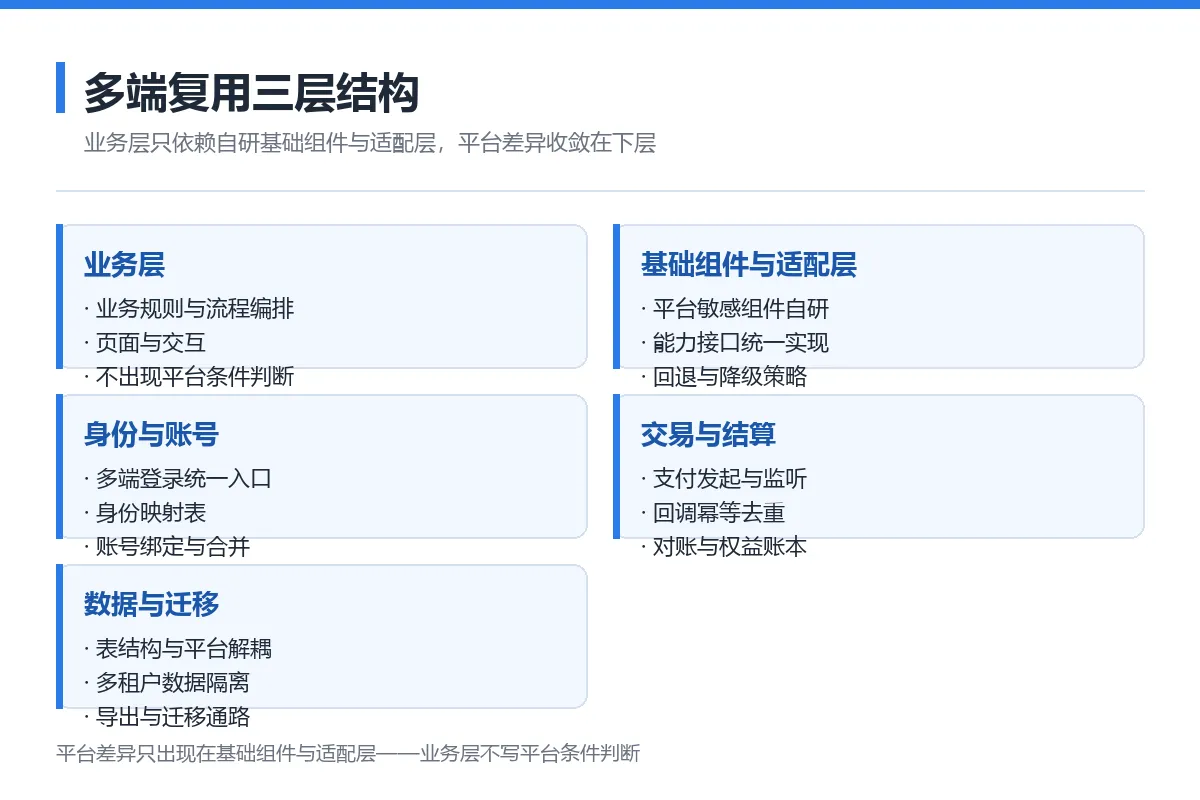The height and width of the screenshot is (800, 1200).
Task: Select bullet 多端登录统一入口
Action: 178,479
